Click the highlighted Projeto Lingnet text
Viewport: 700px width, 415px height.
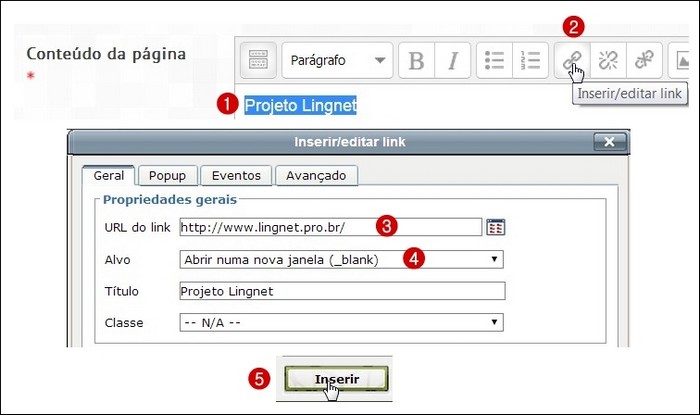300,105
